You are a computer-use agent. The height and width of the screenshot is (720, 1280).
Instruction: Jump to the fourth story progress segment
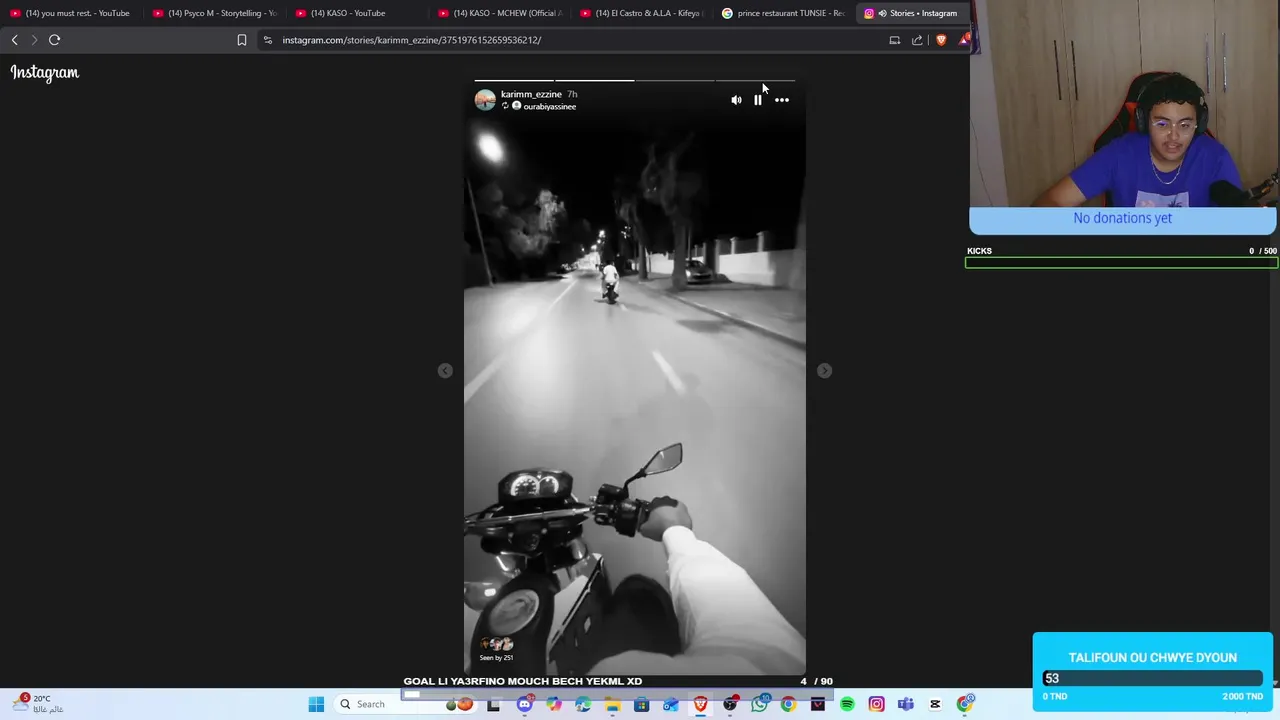coord(755,80)
